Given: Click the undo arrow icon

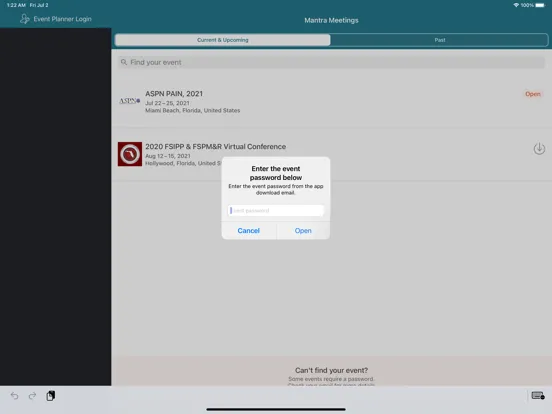Looking at the screenshot, I should [14, 396].
